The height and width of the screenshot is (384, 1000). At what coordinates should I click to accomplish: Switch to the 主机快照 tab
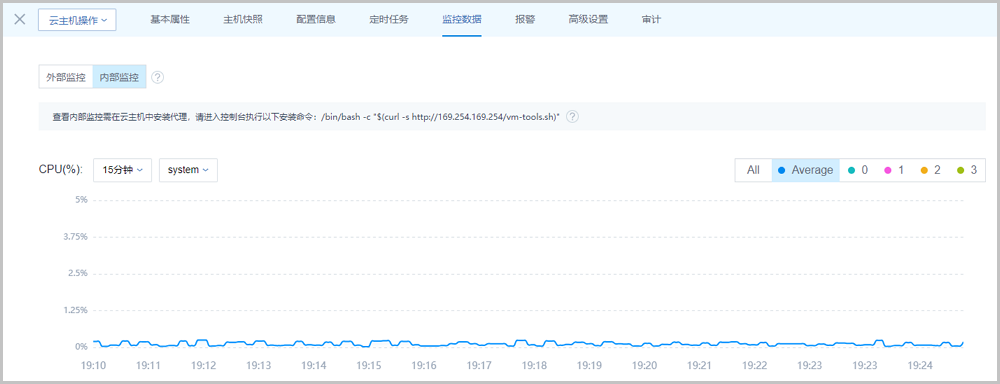click(x=243, y=19)
